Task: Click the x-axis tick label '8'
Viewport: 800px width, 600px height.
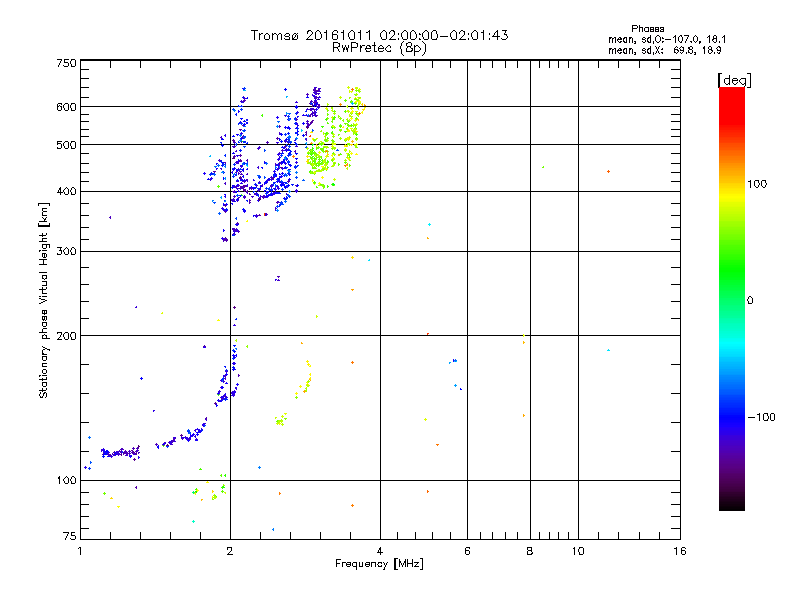Action: tap(530, 551)
